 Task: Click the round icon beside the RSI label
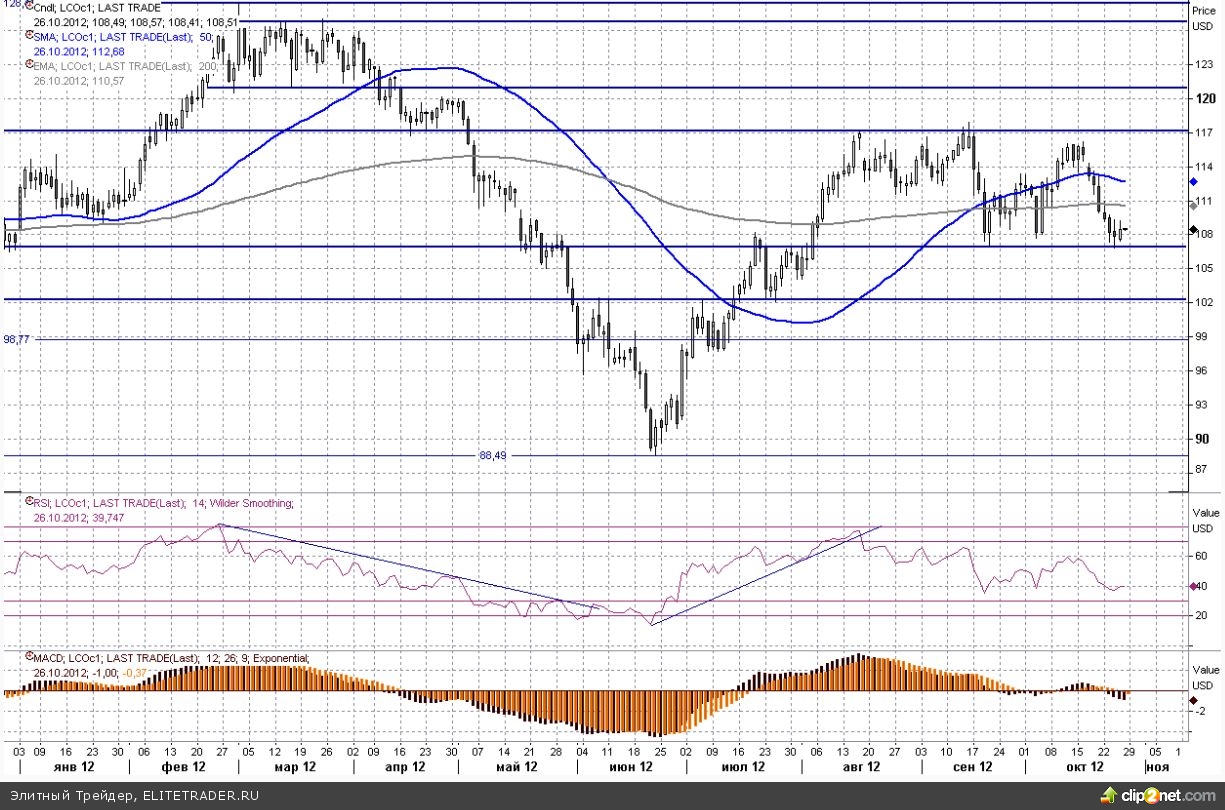[29, 504]
